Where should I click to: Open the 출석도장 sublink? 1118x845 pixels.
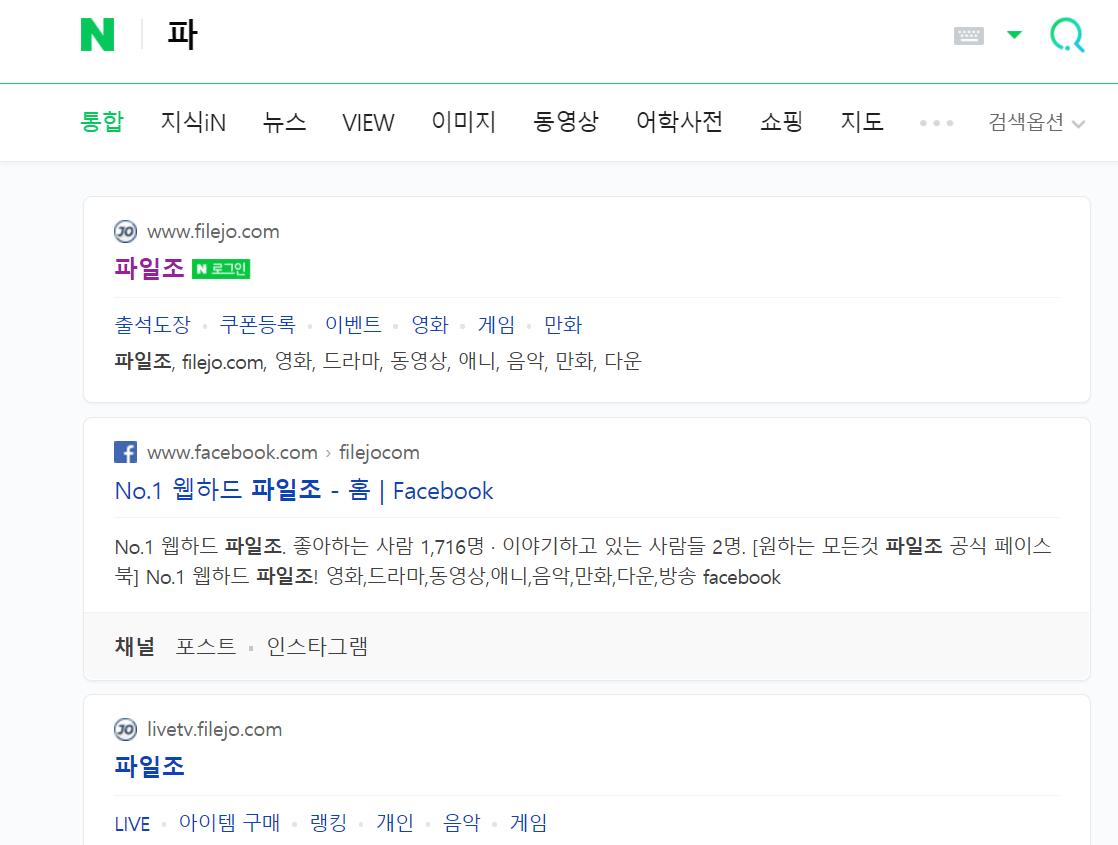click(153, 325)
